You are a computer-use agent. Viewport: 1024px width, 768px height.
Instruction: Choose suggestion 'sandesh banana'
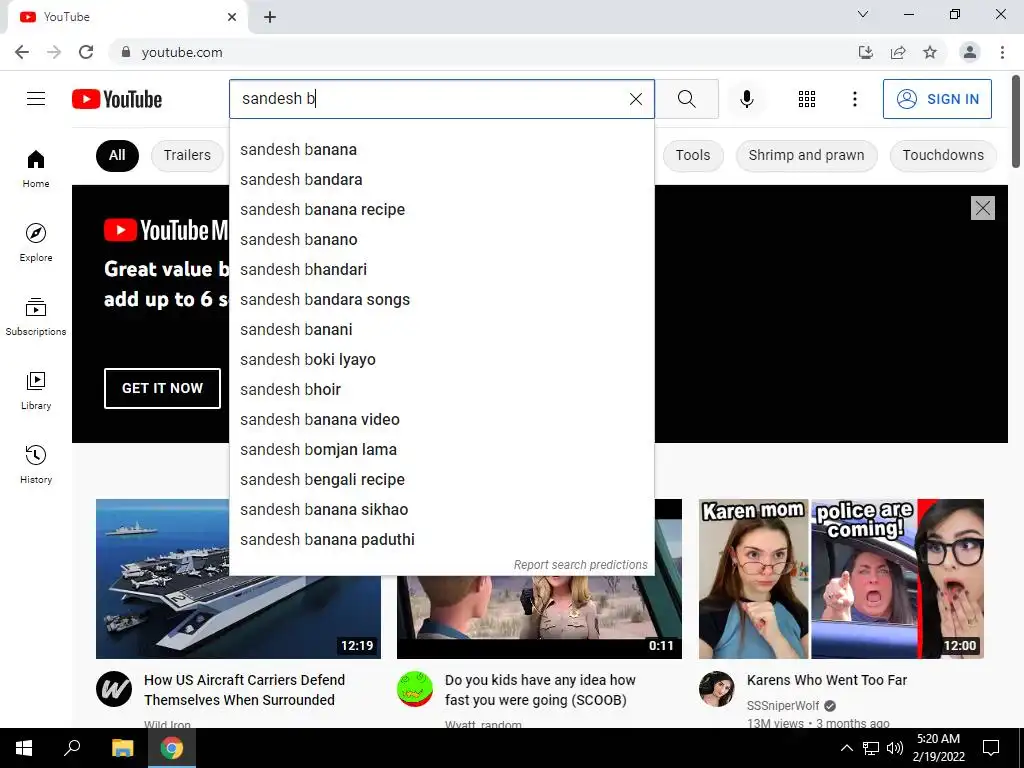coord(441,150)
